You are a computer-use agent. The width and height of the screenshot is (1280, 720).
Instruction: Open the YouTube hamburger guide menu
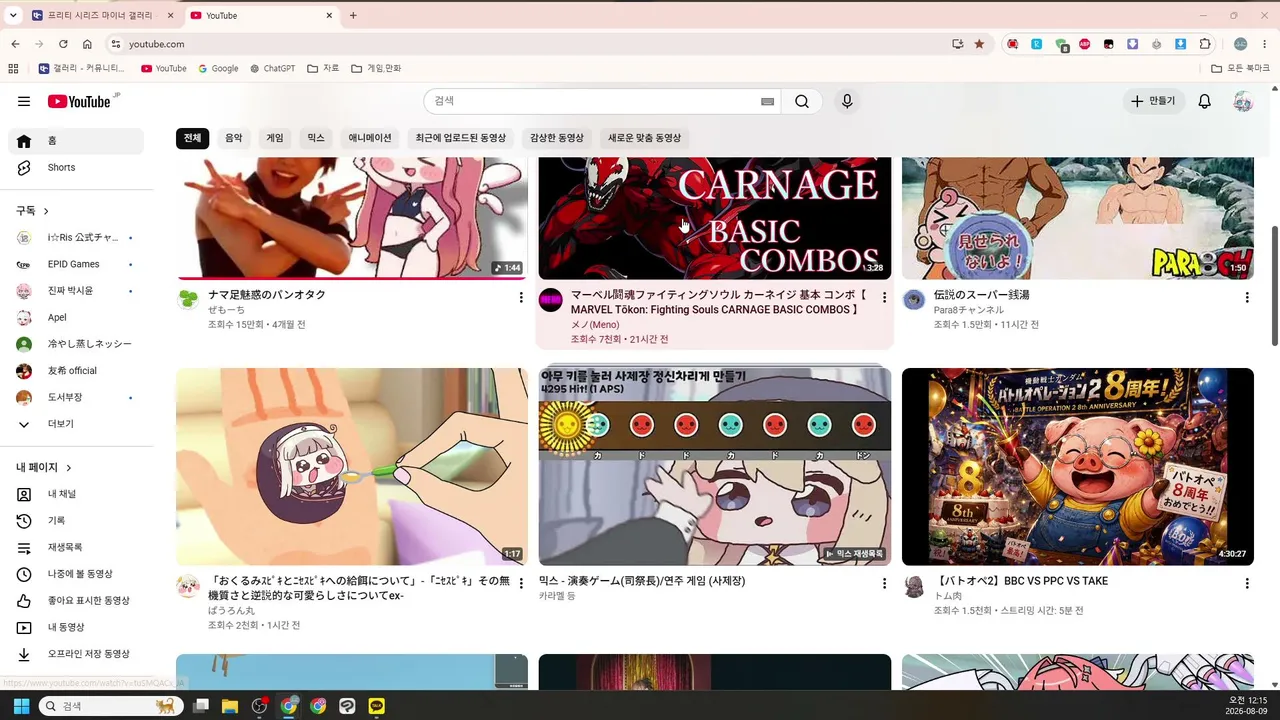[24, 101]
